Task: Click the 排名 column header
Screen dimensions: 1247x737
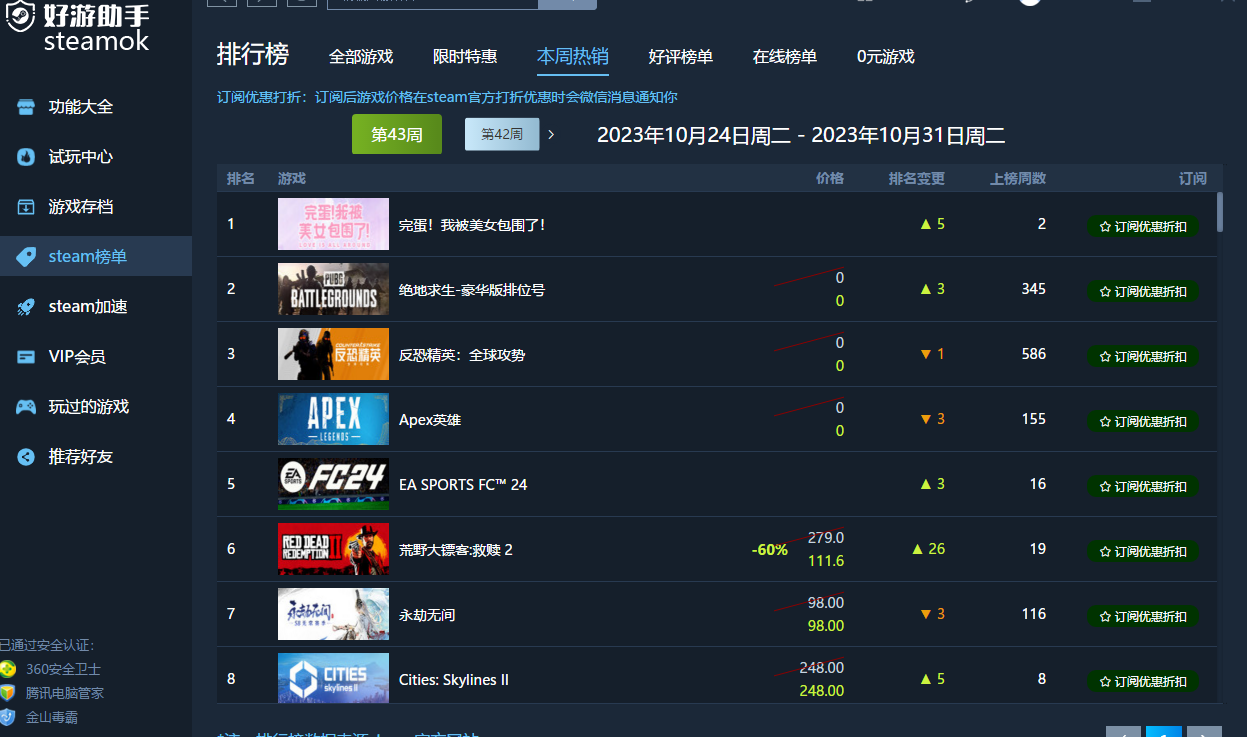Action: pos(241,179)
